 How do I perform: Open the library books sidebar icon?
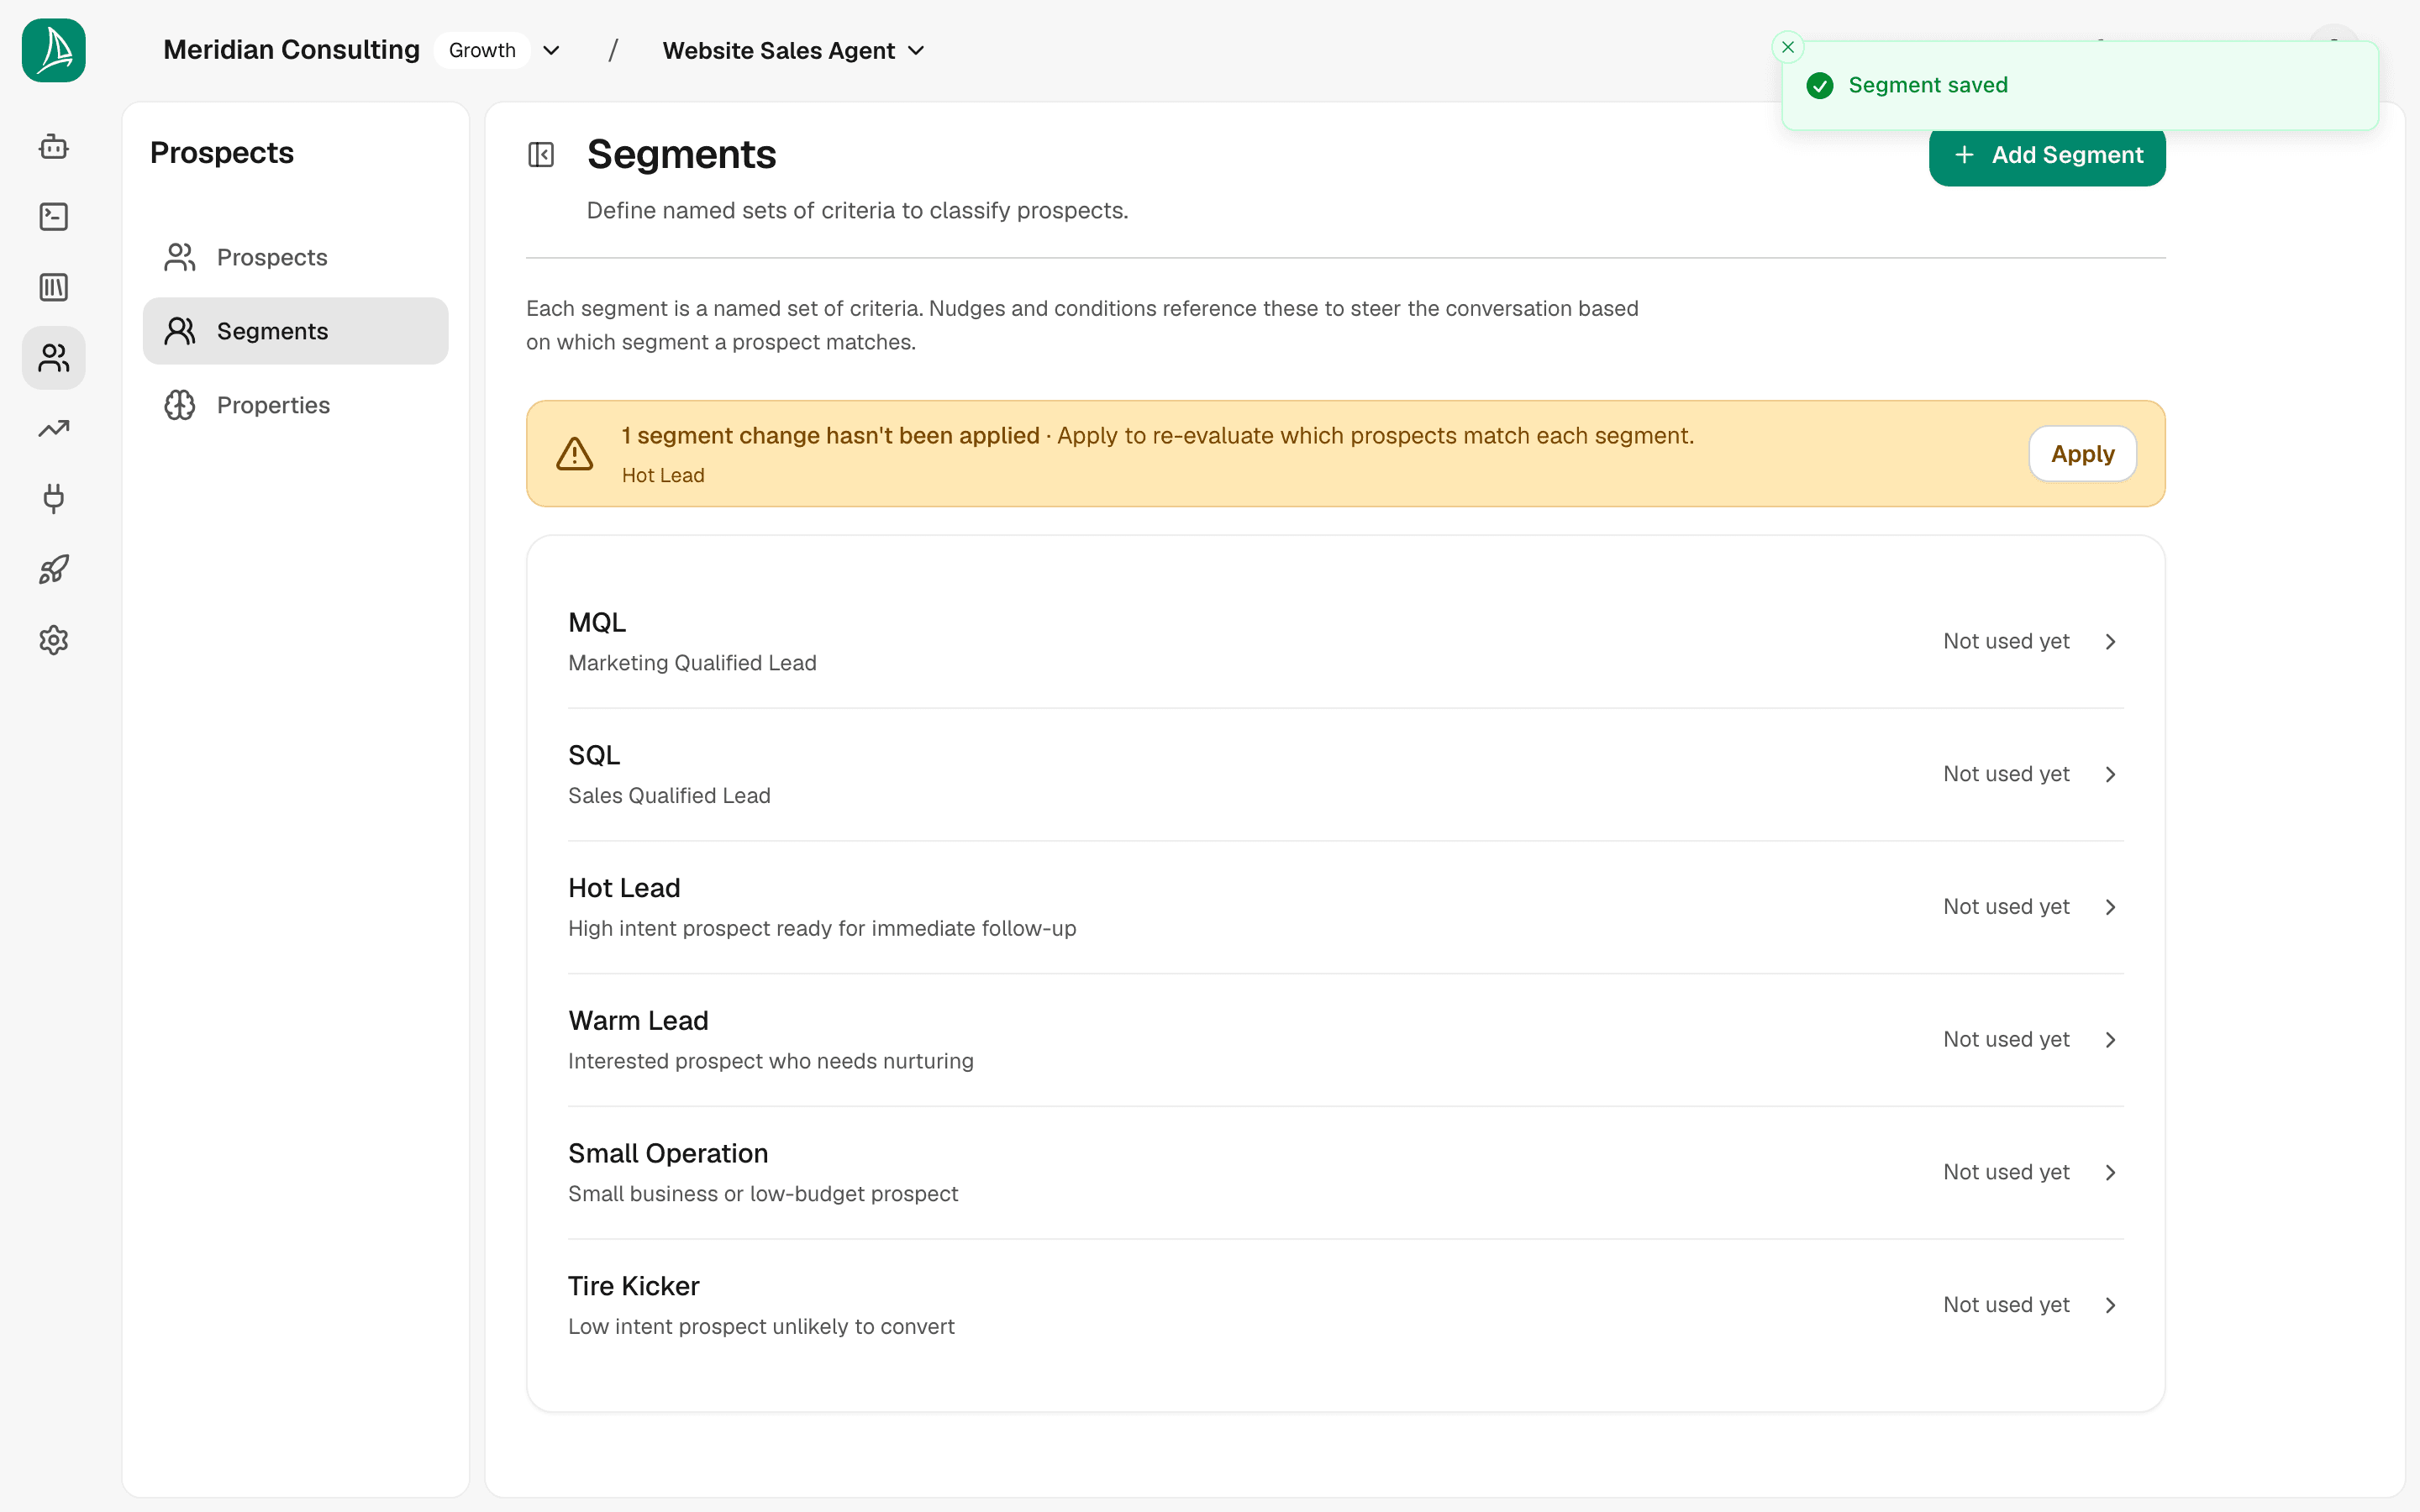pos(54,288)
